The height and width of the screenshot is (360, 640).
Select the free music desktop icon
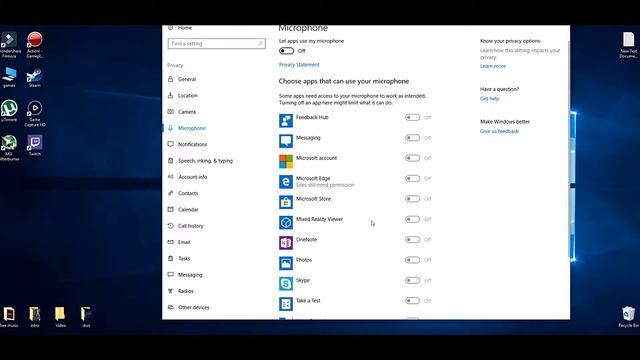point(9,317)
